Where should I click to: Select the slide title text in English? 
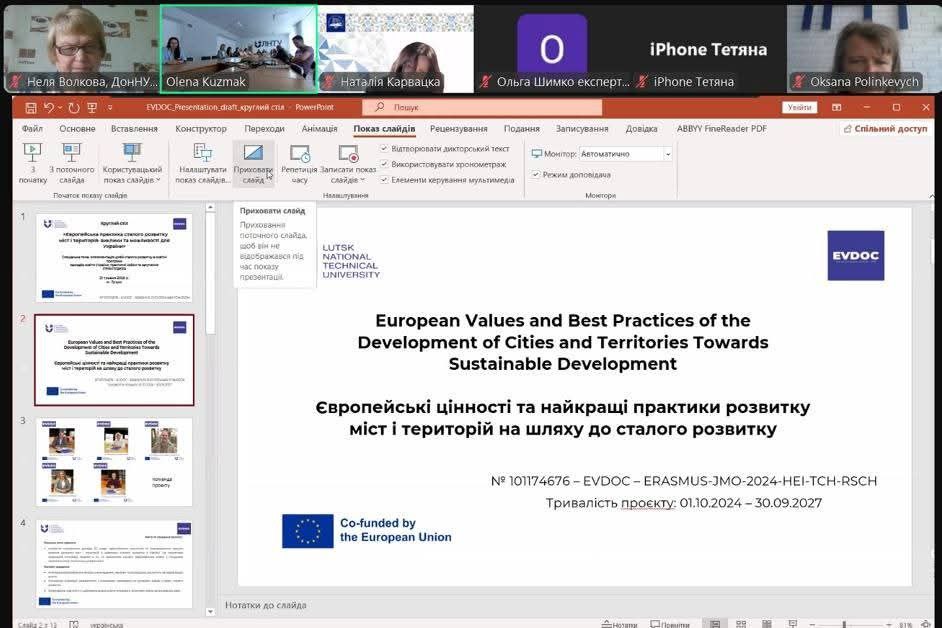click(x=563, y=342)
